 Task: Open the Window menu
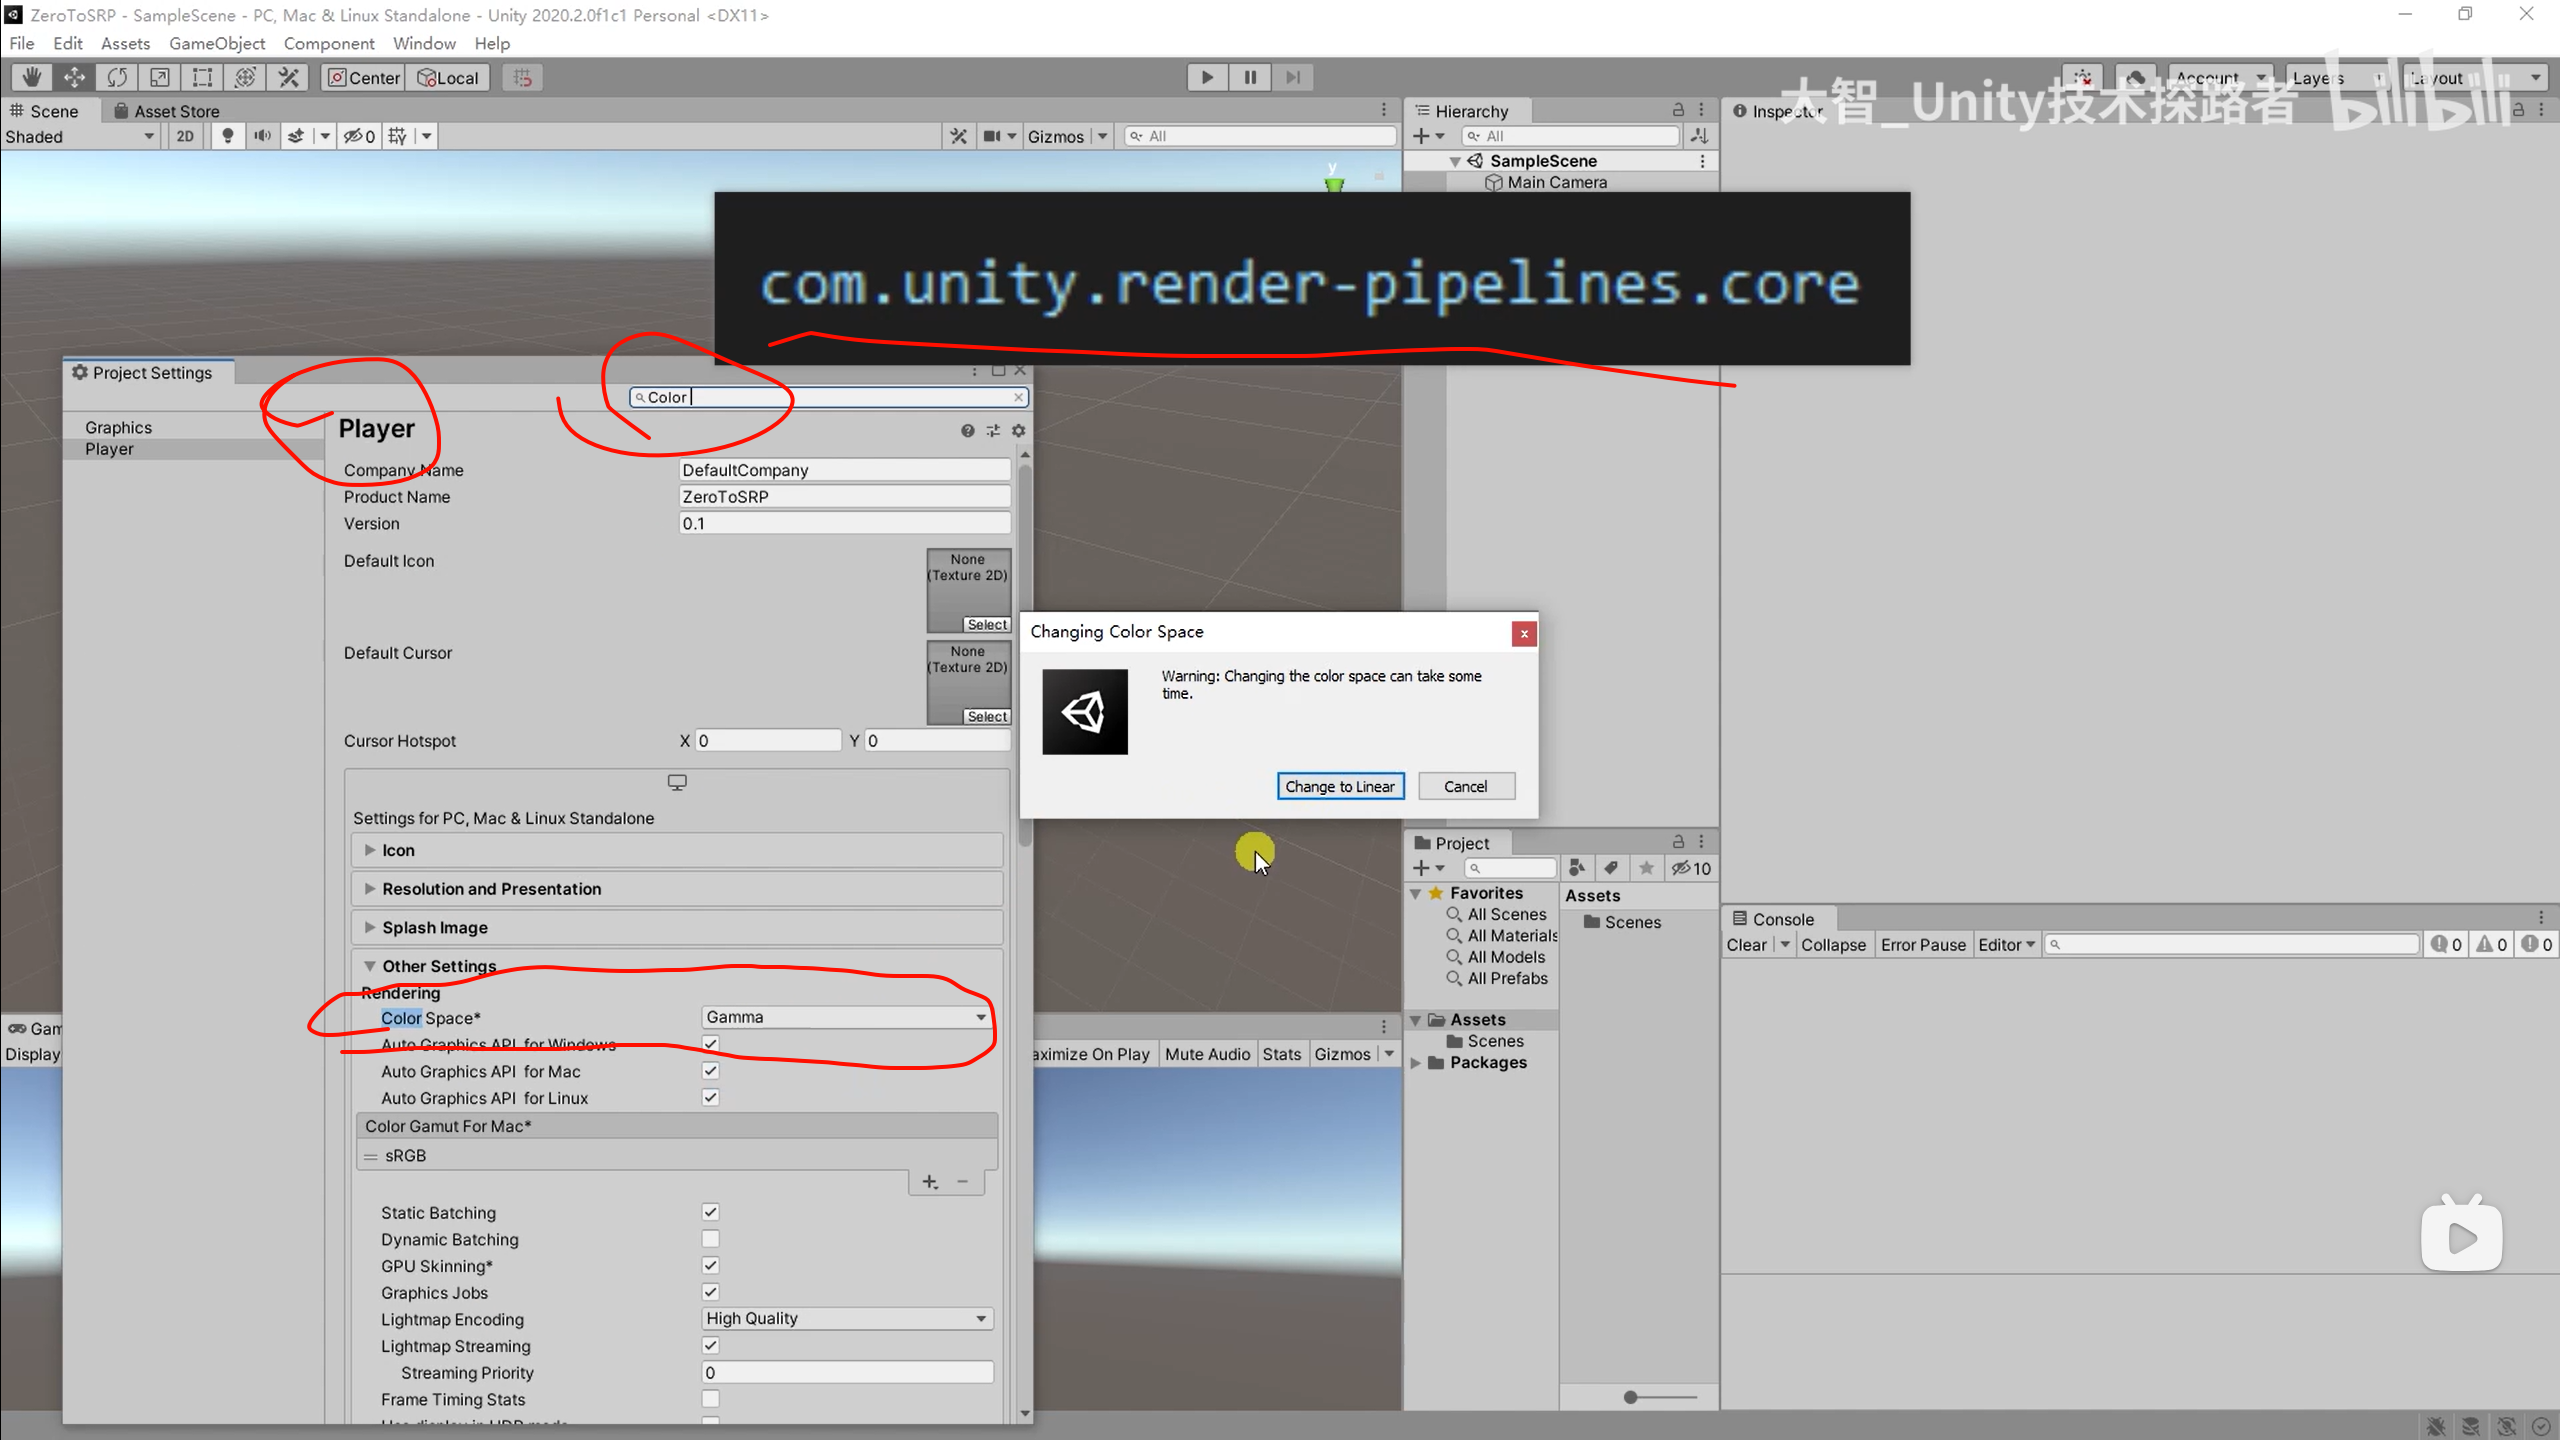(x=424, y=43)
